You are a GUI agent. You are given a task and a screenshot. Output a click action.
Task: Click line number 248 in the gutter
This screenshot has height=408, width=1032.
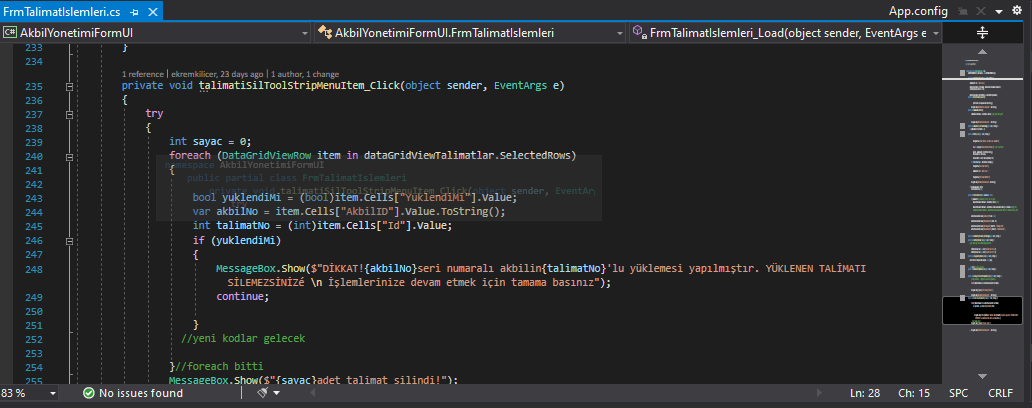(33, 269)
